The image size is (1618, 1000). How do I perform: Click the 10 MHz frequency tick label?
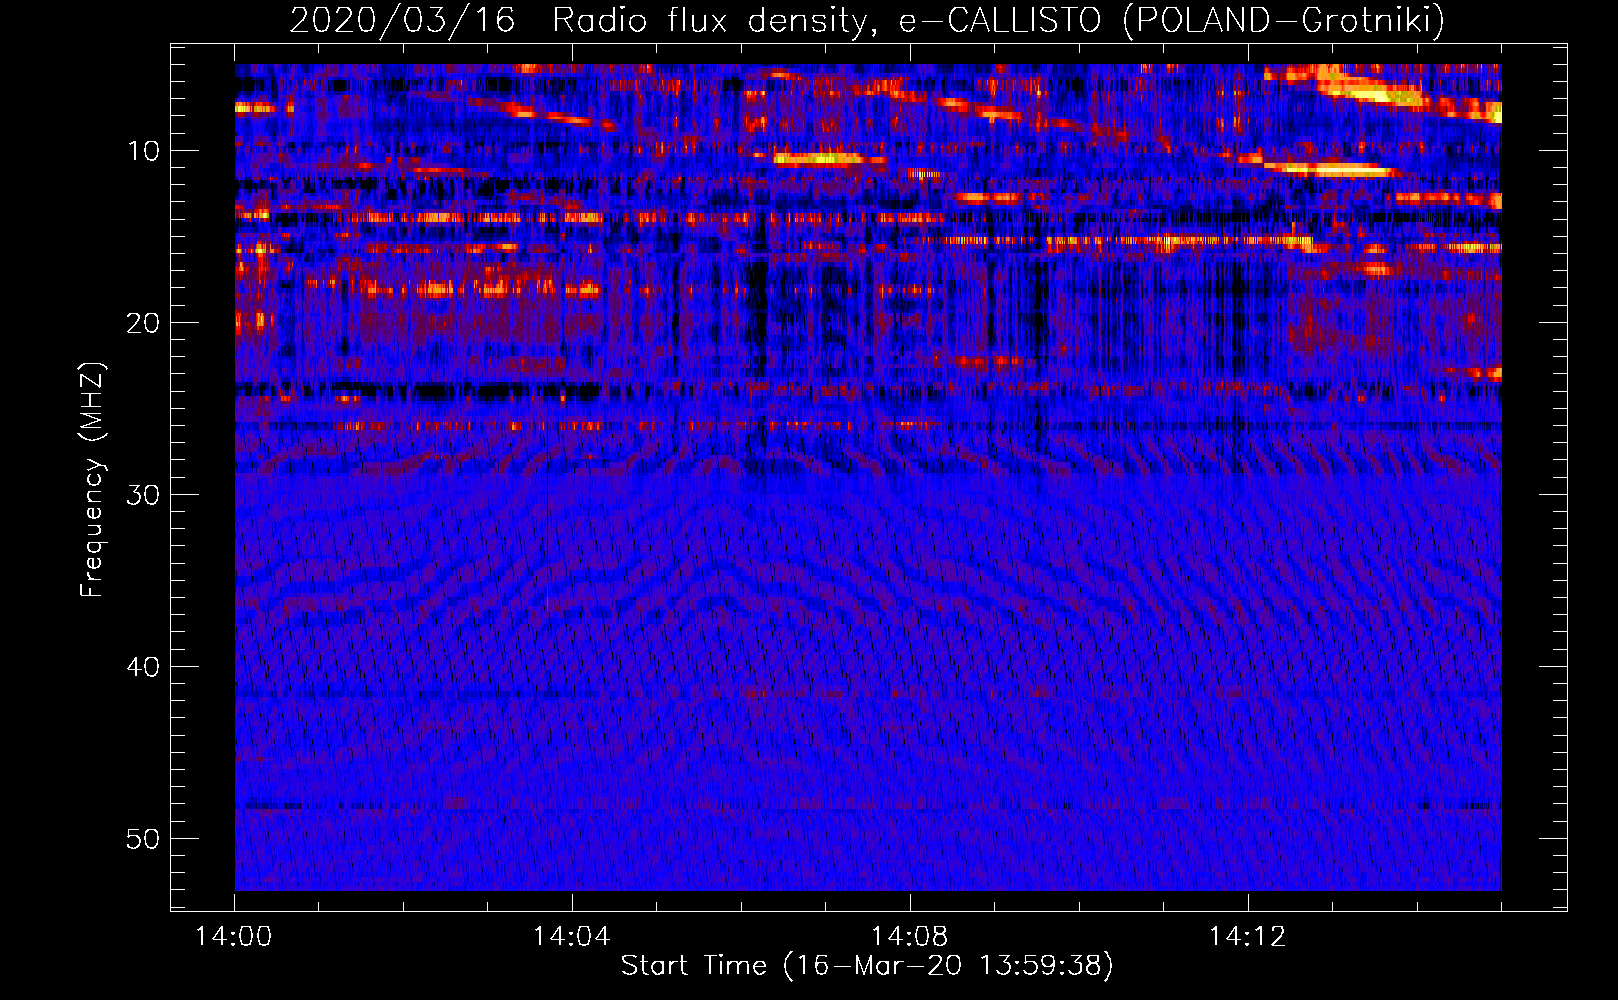144,151
